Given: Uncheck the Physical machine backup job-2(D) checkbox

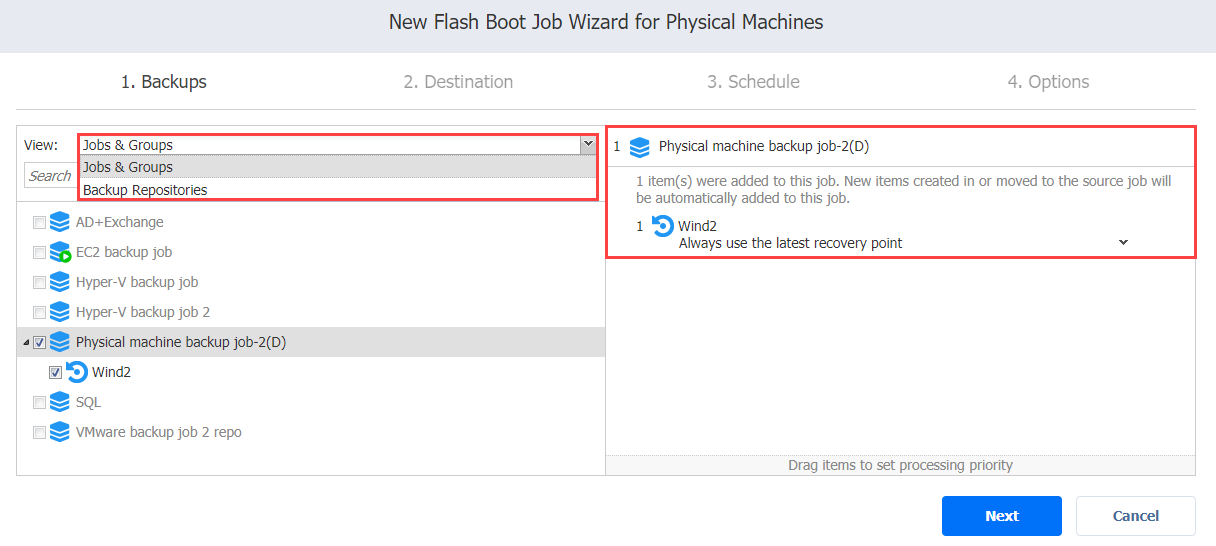Looking at the screenshot, I should pyautogui.click(x=39, y=342).
